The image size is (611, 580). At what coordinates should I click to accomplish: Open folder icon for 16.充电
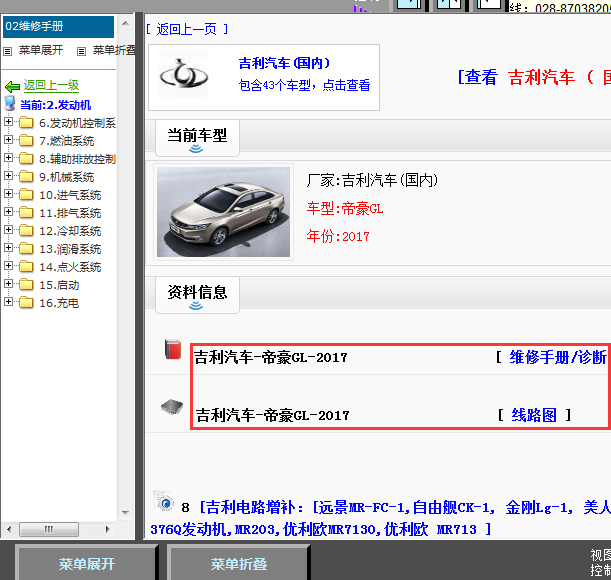26,302
